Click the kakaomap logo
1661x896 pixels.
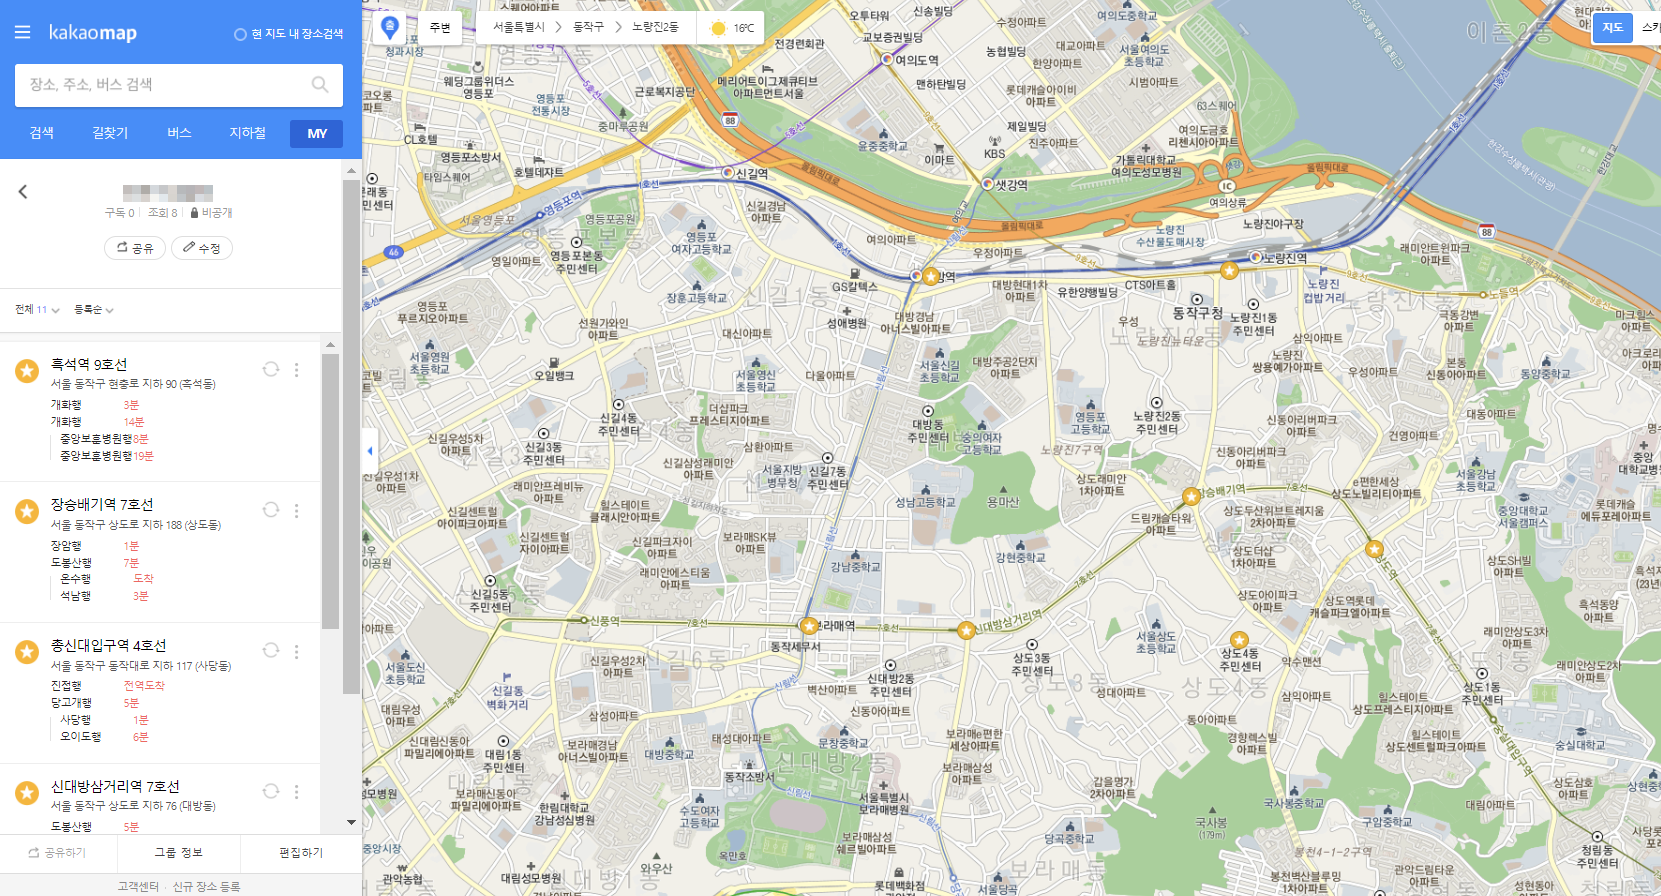point(93,33)
